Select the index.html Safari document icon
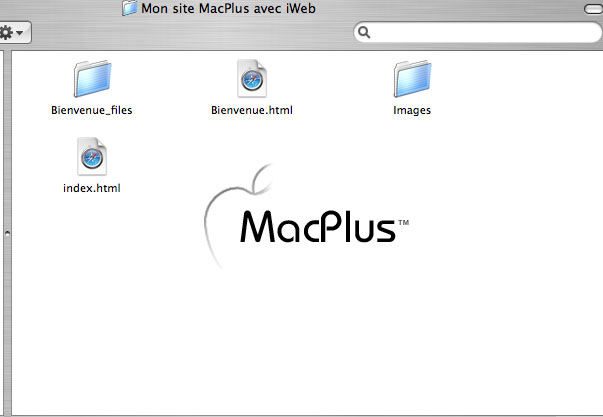Image resolution: width=603 pixels, height=417 pixels. coord(92,157)
